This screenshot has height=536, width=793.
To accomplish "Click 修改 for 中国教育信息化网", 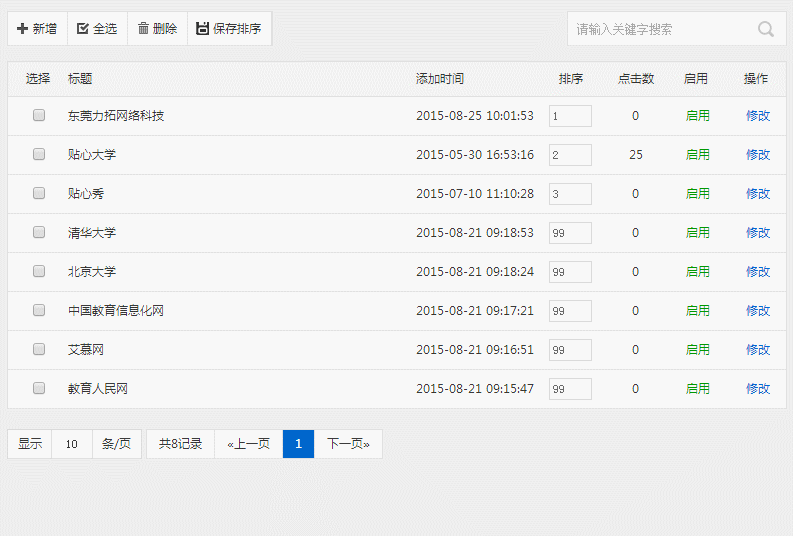I will [x=758, y=311].
